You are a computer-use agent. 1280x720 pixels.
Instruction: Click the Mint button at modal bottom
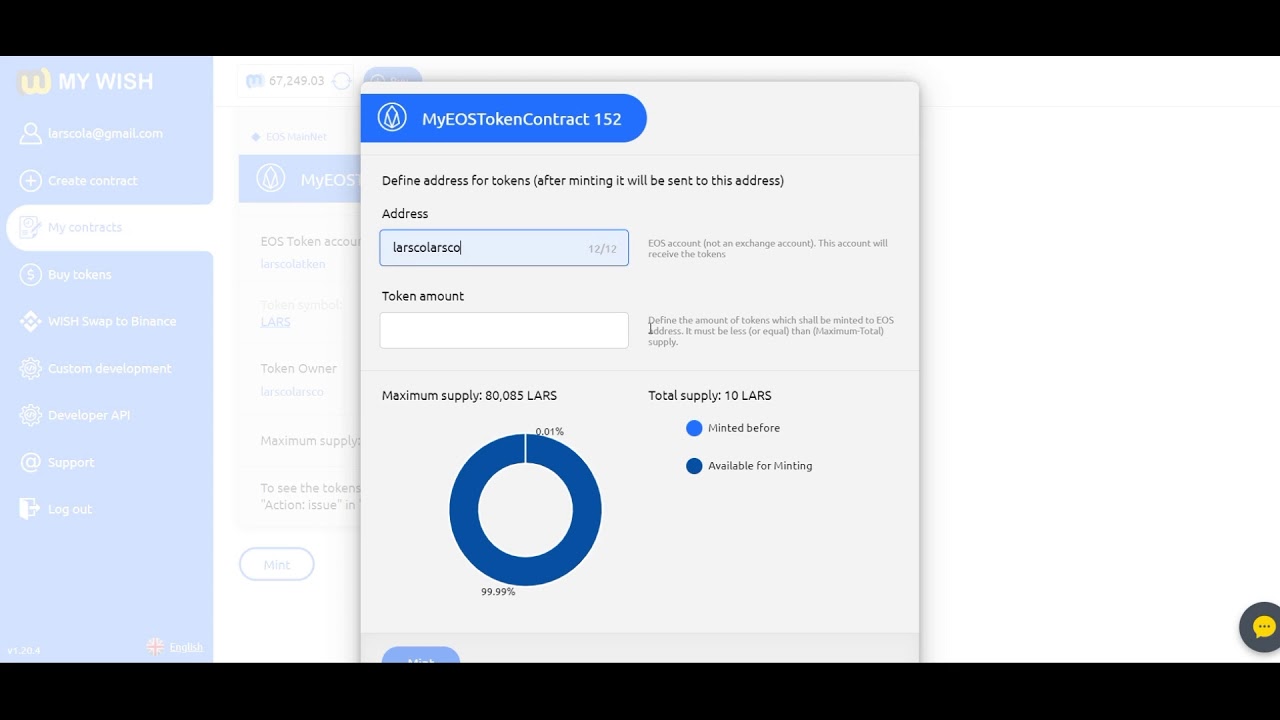(x=421, y=656)
